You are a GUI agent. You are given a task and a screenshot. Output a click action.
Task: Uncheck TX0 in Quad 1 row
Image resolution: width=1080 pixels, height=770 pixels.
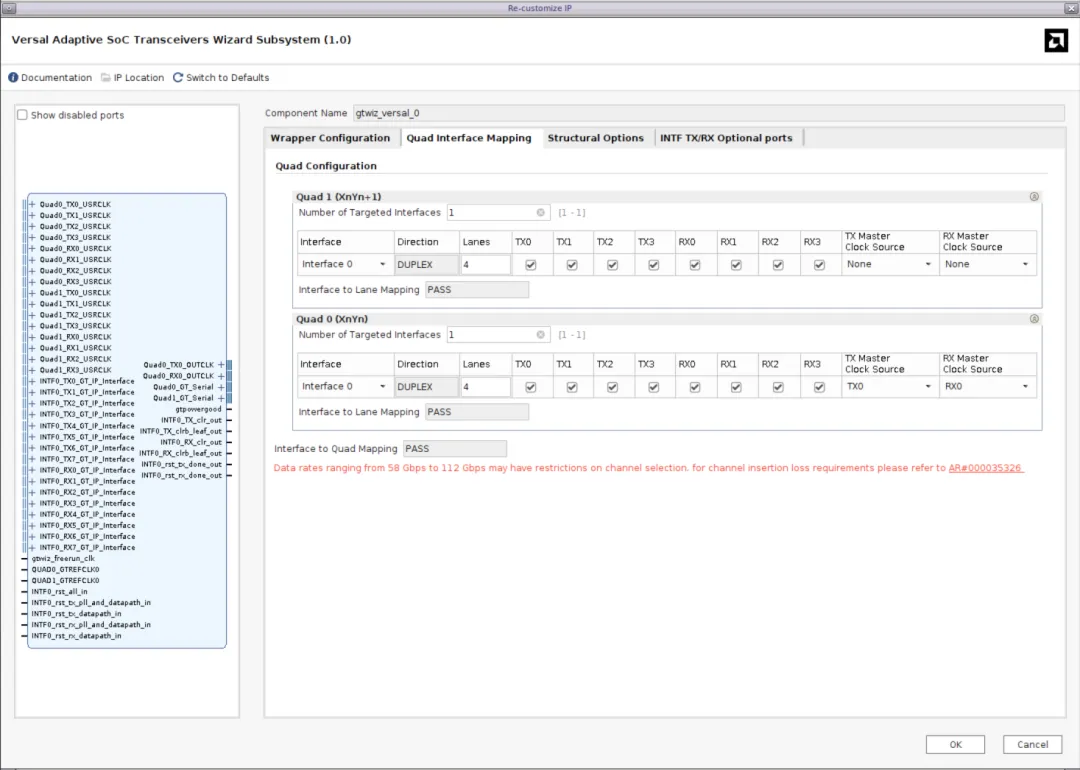530,265
